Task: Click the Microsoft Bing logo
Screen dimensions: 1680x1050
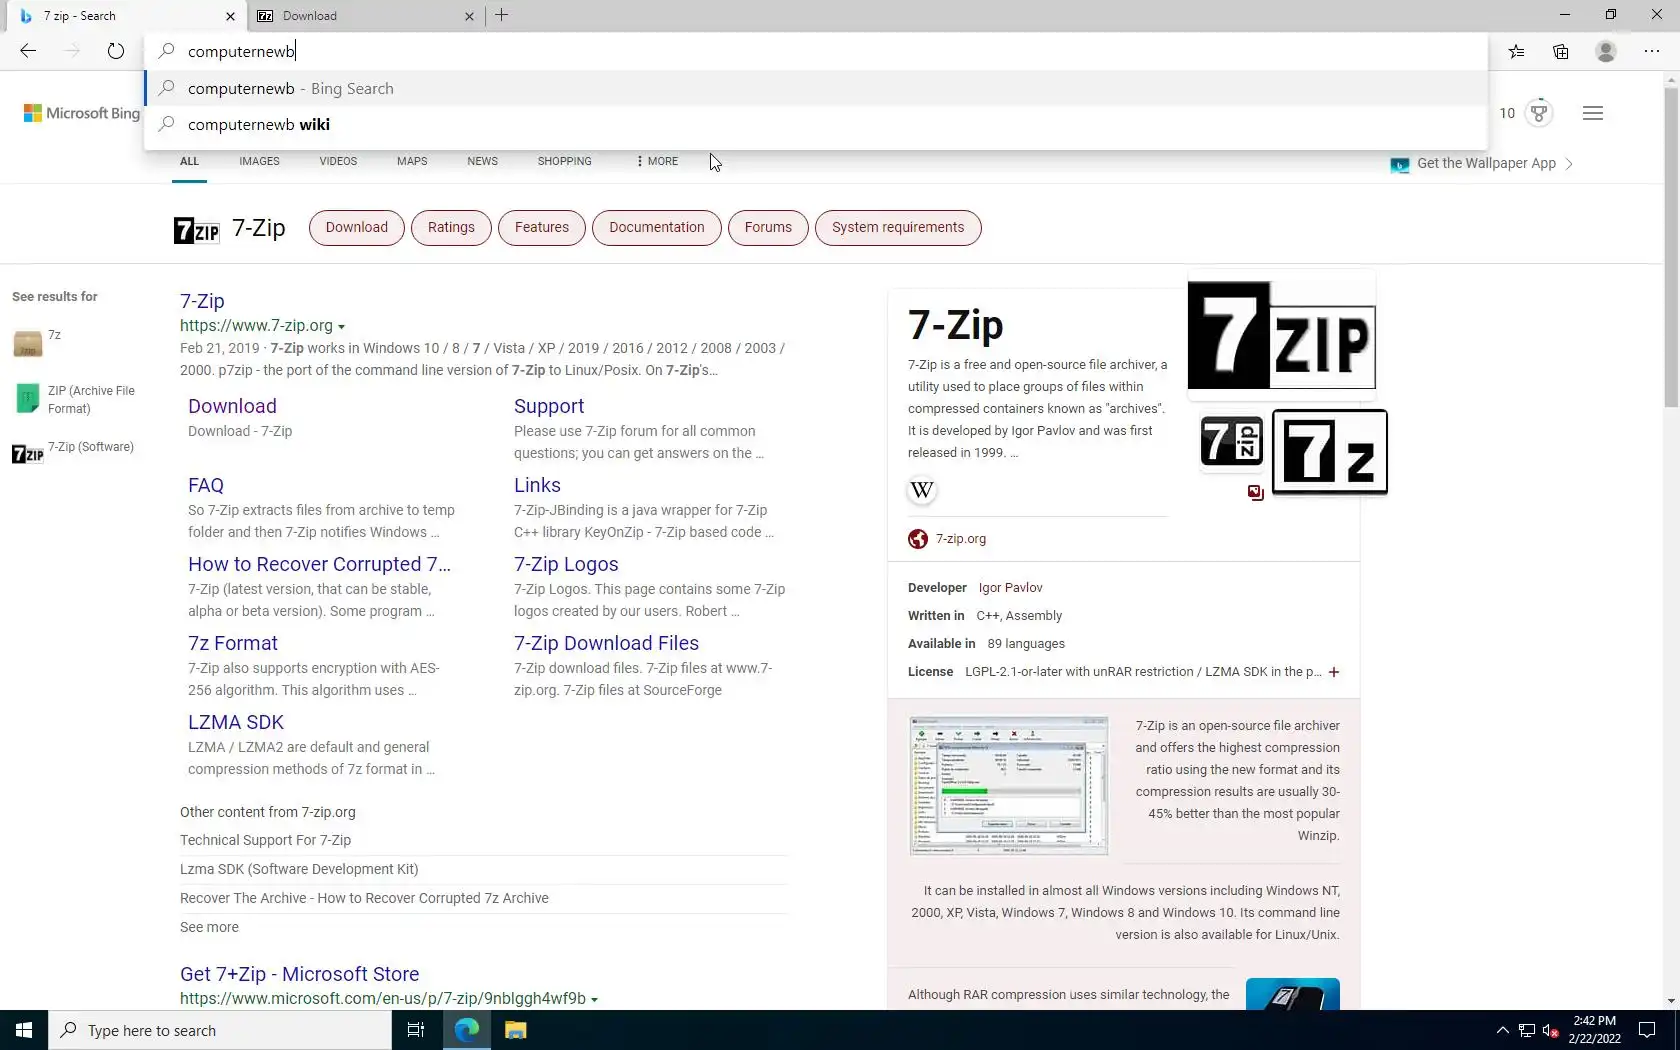Action: [x=82, y=113]
